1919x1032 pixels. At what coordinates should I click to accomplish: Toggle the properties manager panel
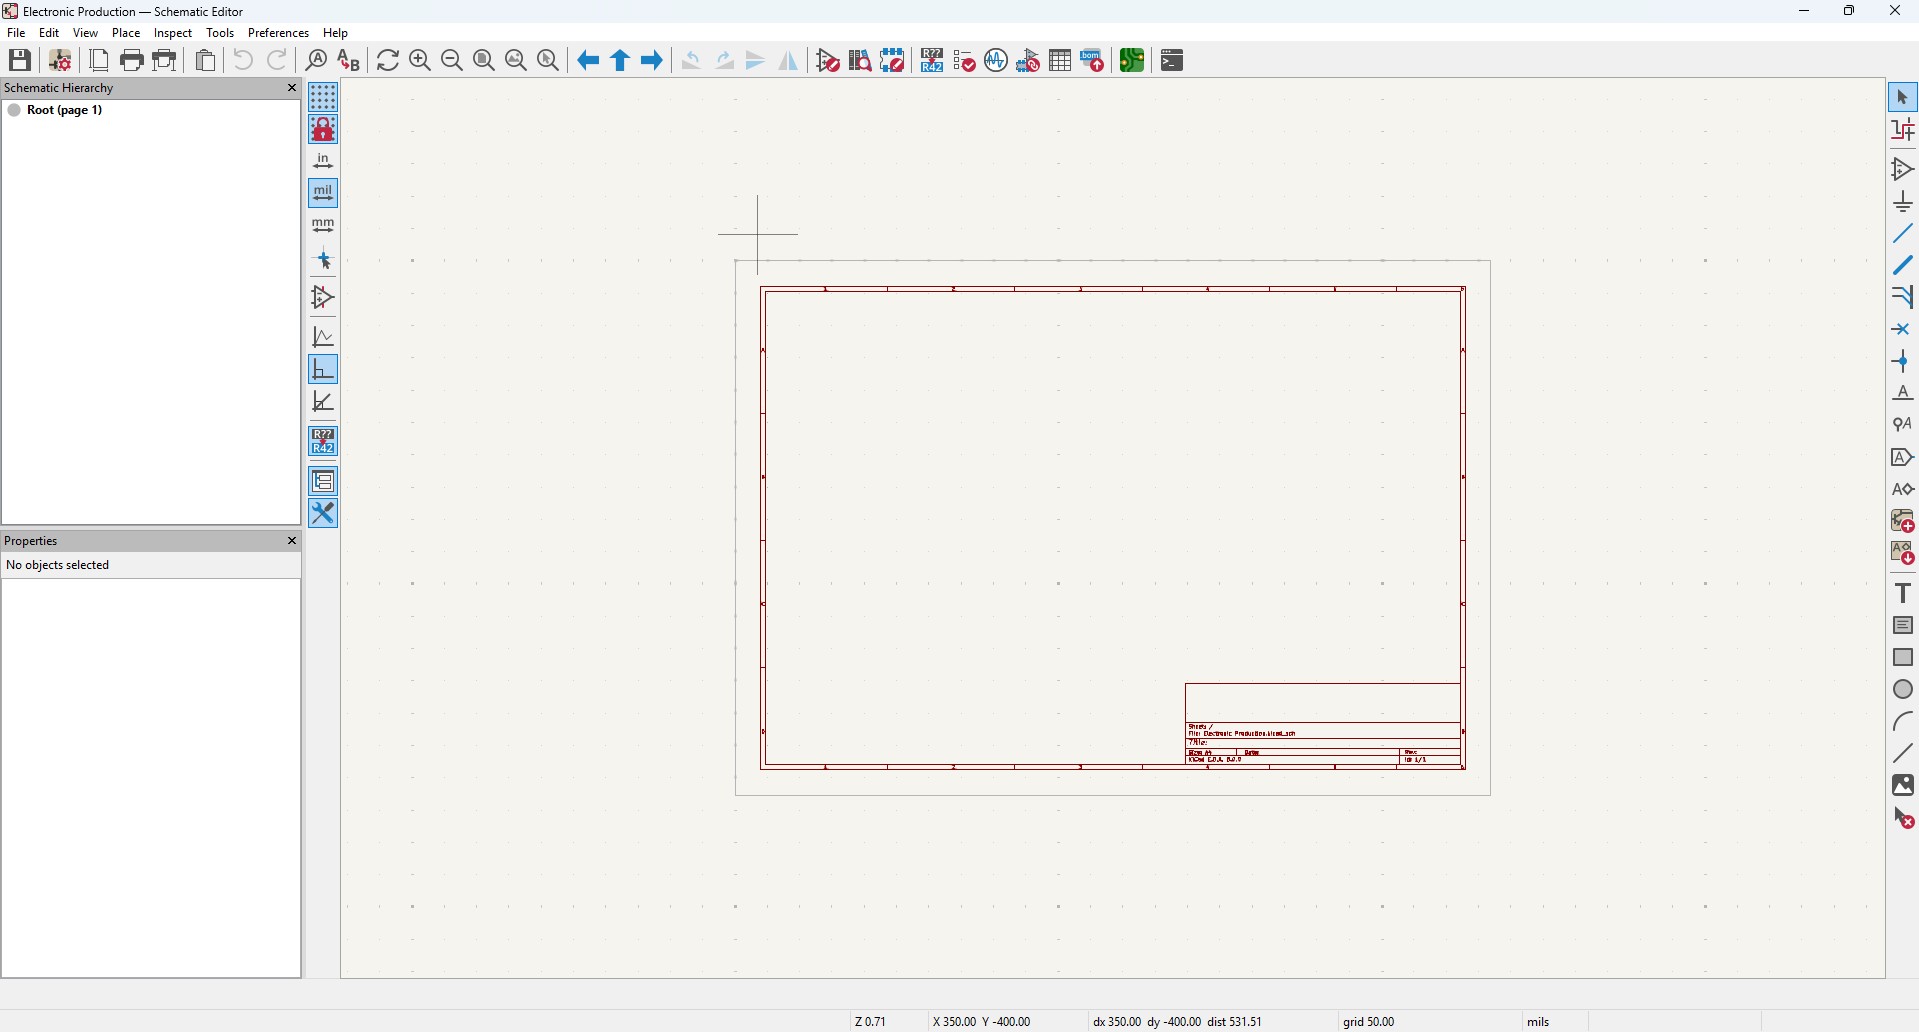pos(324,513)
